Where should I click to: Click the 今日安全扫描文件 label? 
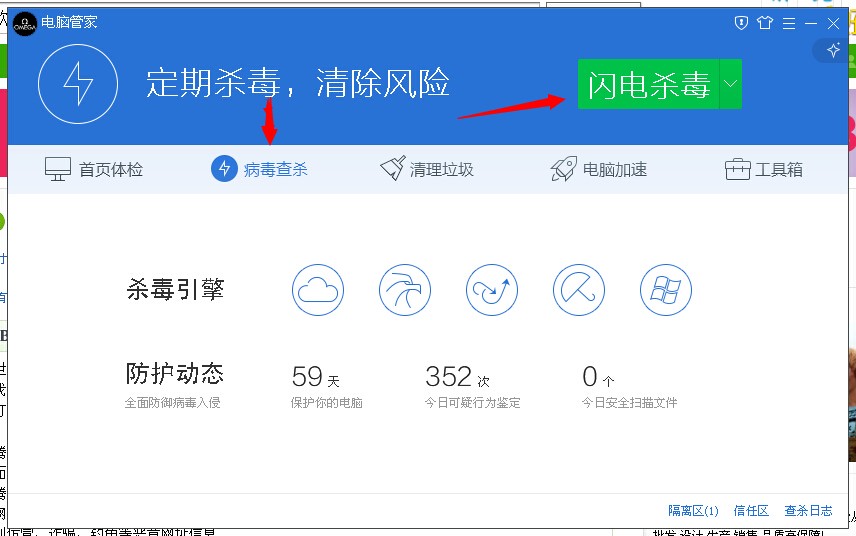click(x=629, y=403)
